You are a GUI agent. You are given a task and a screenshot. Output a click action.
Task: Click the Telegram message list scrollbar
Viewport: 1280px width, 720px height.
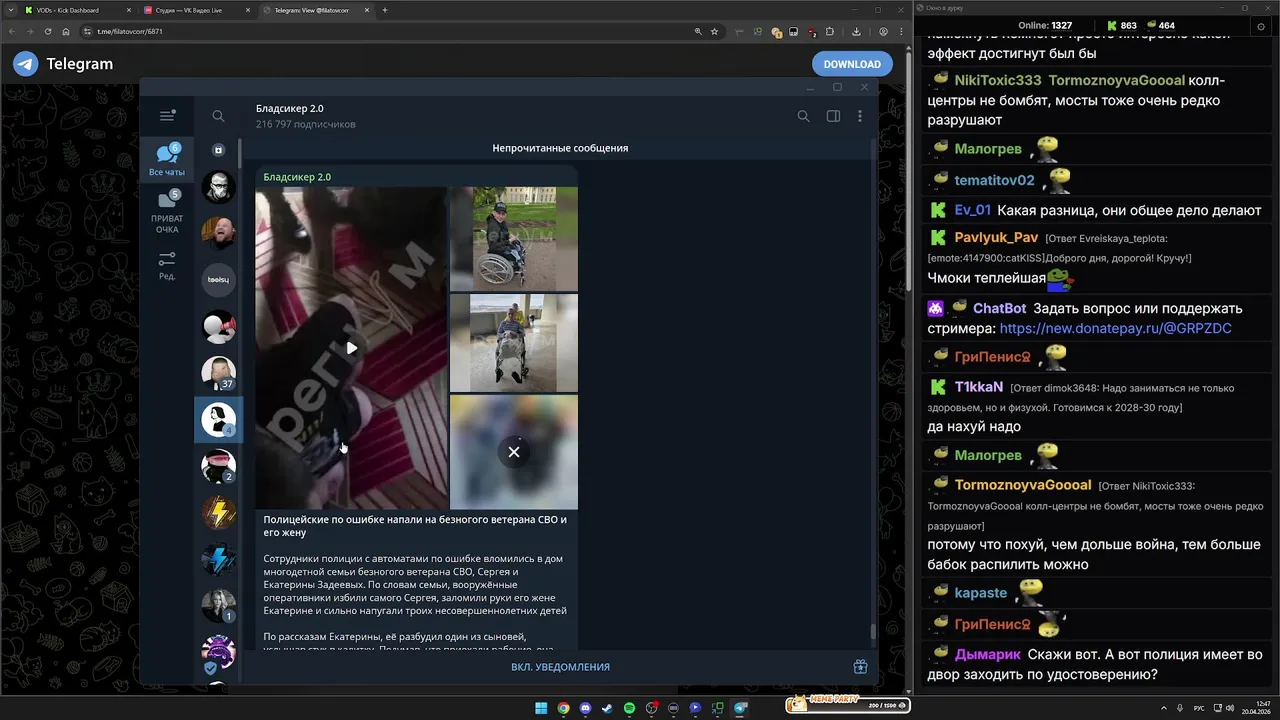pos(872,631)
